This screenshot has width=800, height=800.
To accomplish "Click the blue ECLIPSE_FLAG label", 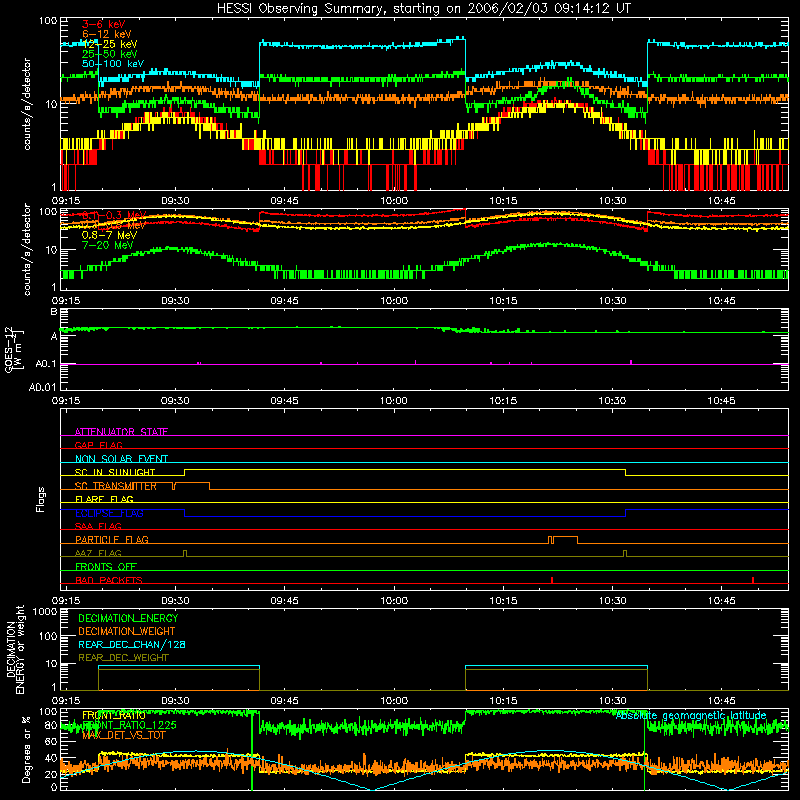I will tap(109, 513).
